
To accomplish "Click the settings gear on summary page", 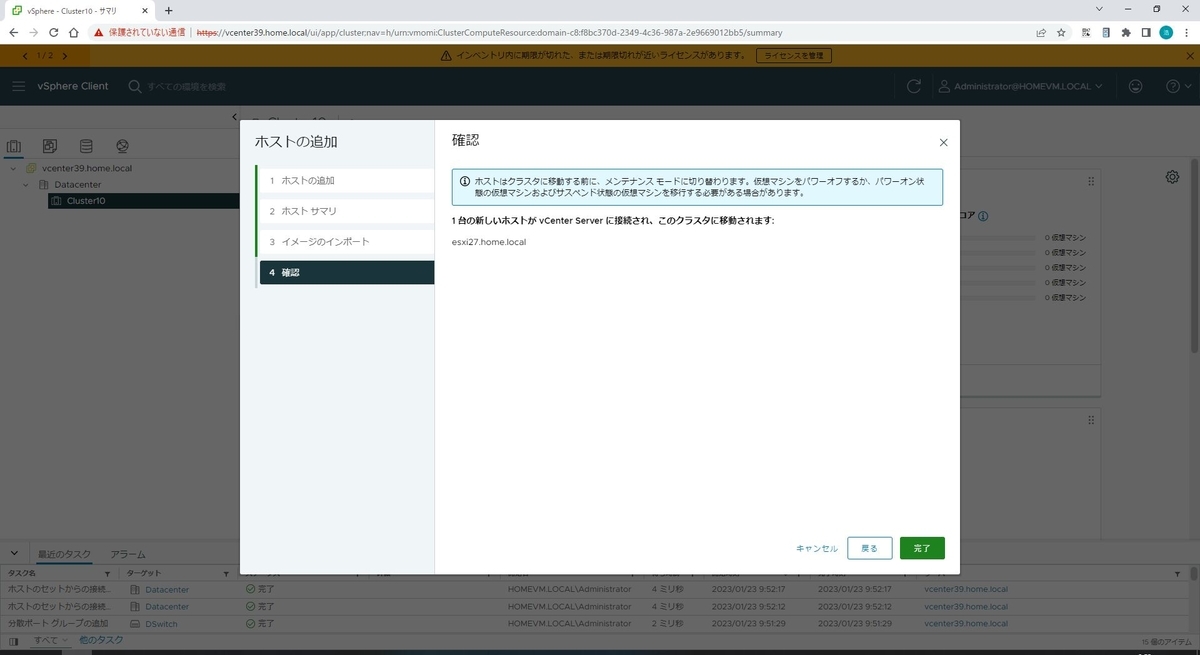I will (1172, 177).
